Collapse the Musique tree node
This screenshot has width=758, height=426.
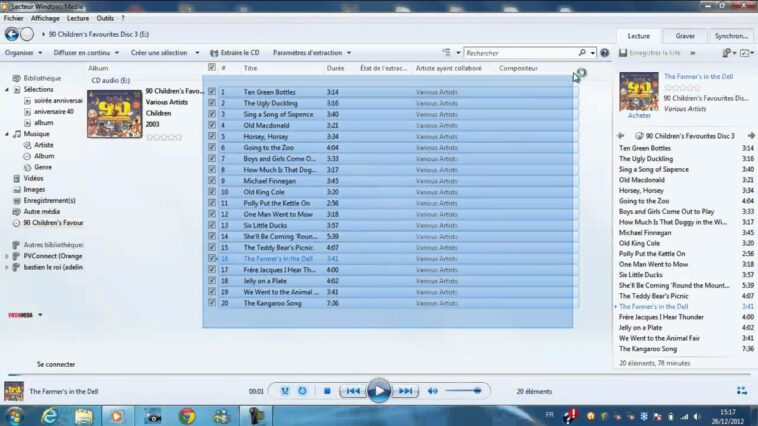(7, 134)
